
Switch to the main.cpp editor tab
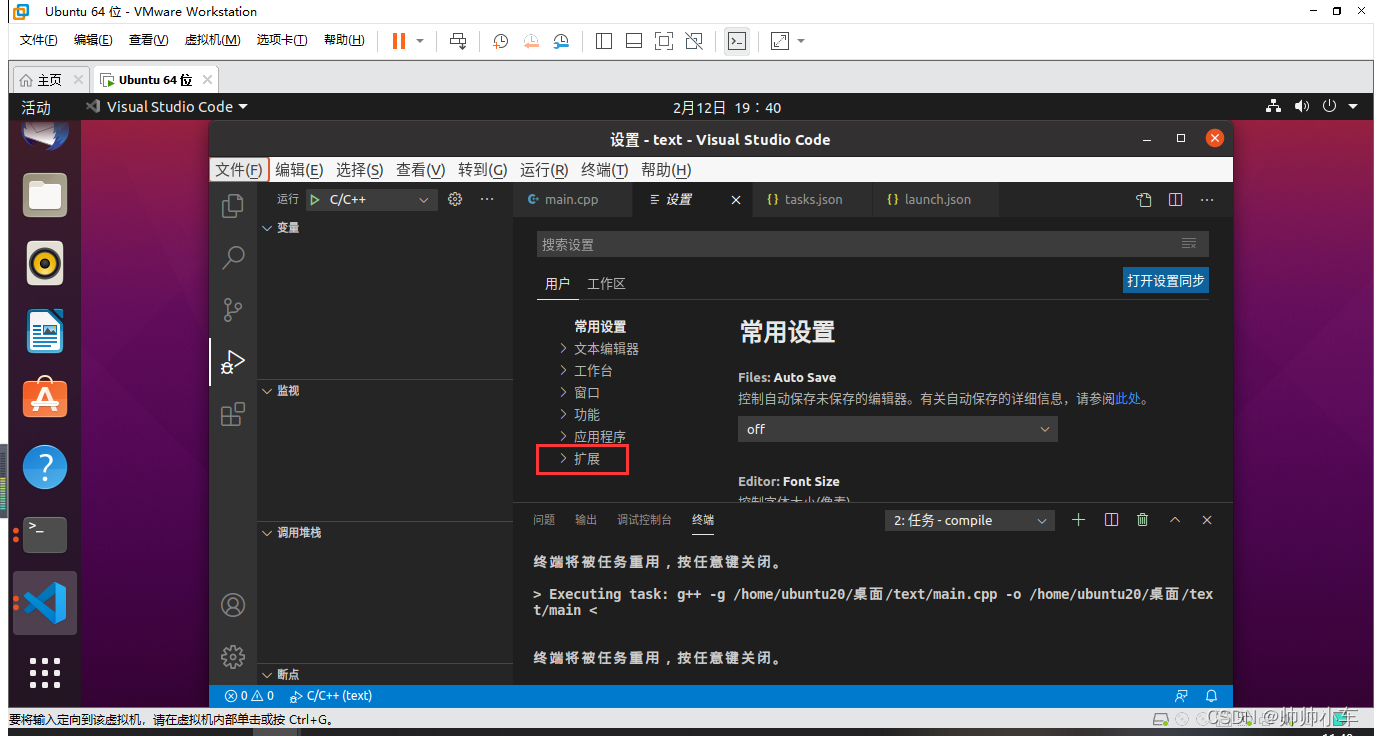tap(571, 200)
